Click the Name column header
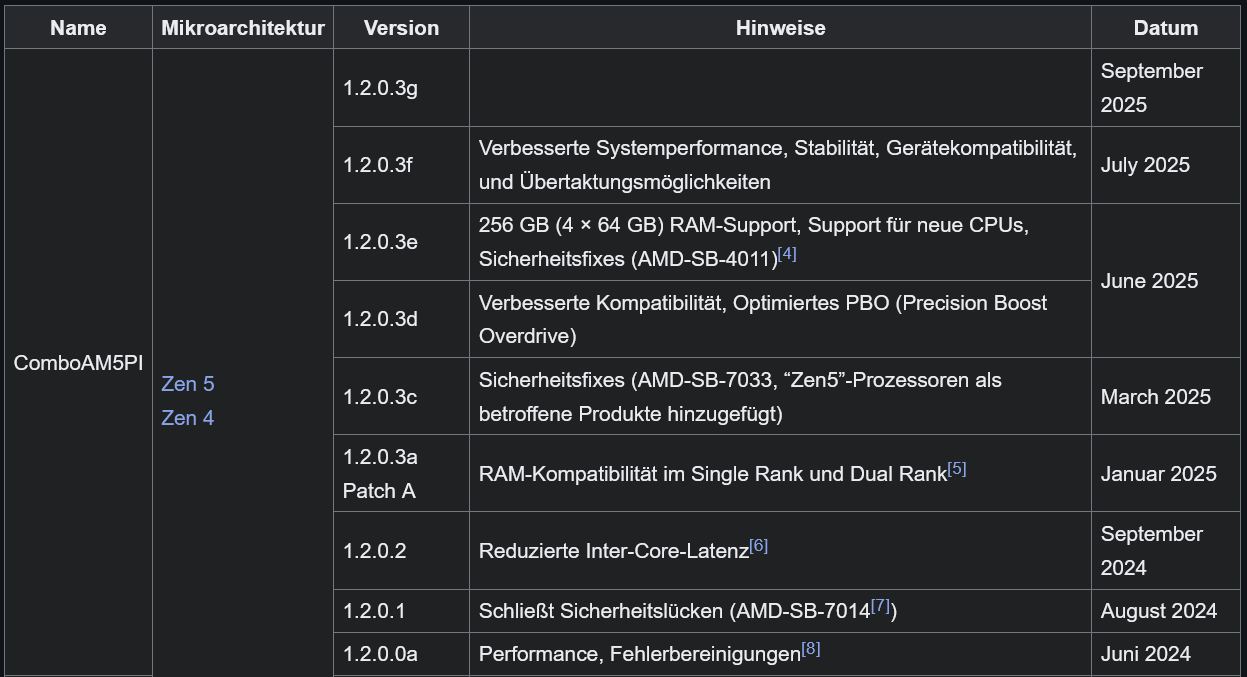The height and width of the screenshot is (677, 1247). [78, 28]
